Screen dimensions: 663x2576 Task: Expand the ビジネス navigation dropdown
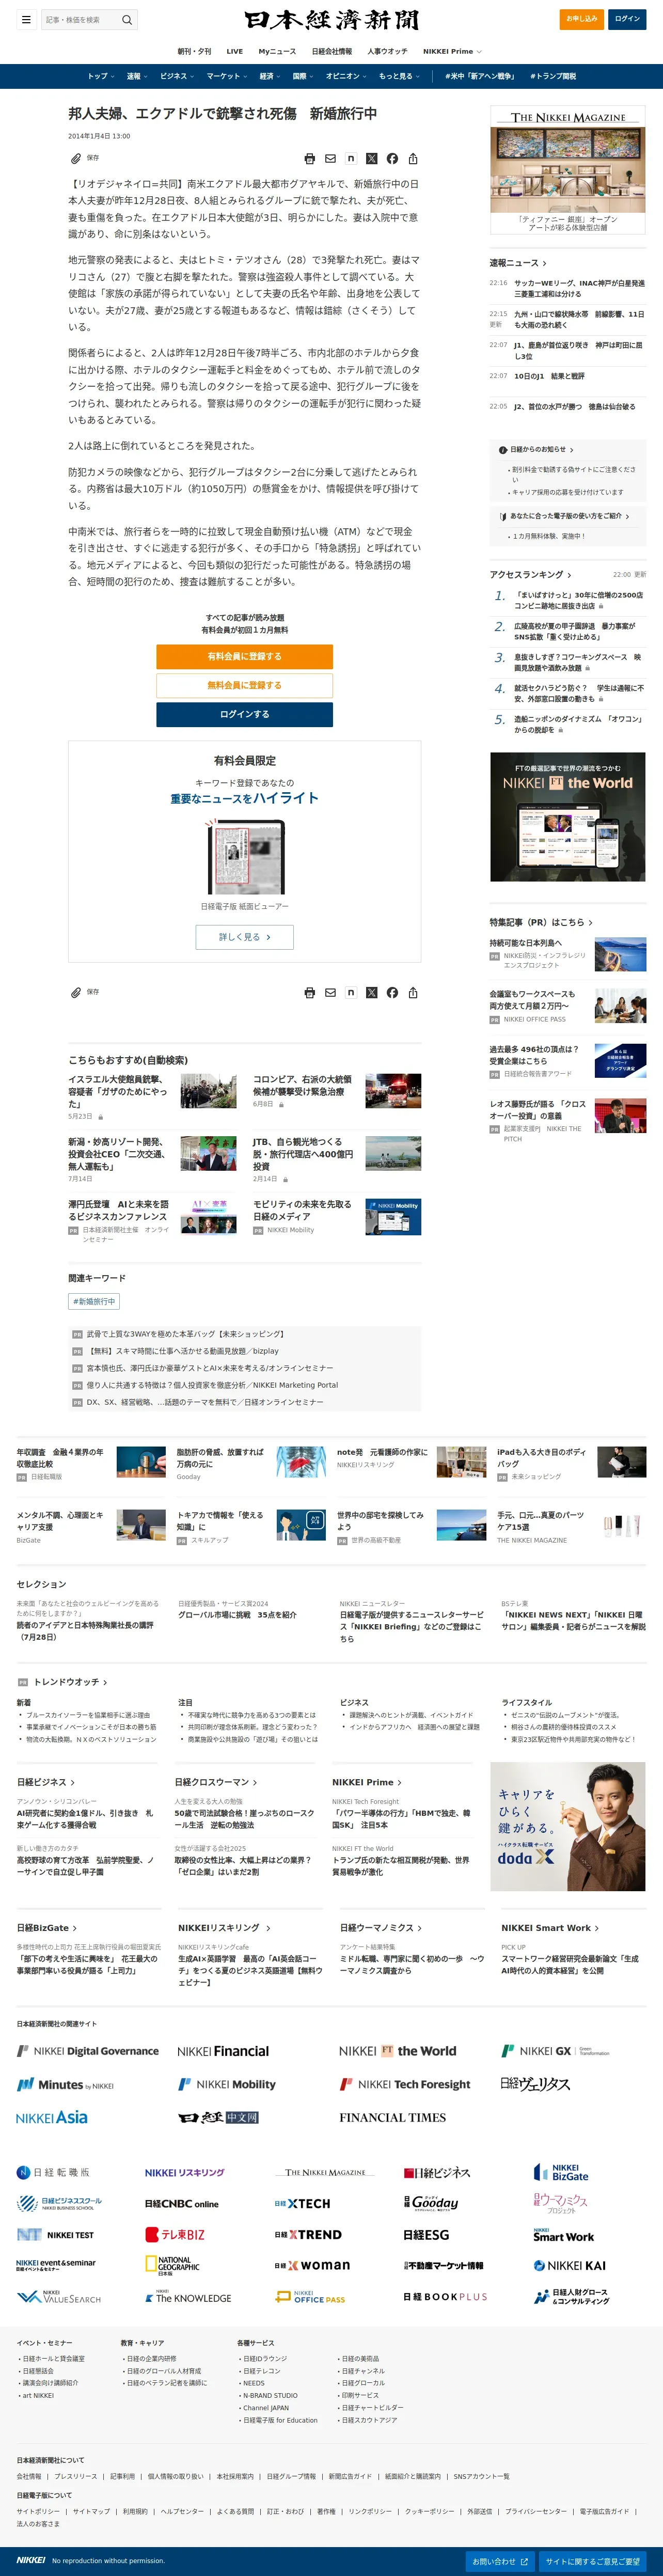pos(177,76)
